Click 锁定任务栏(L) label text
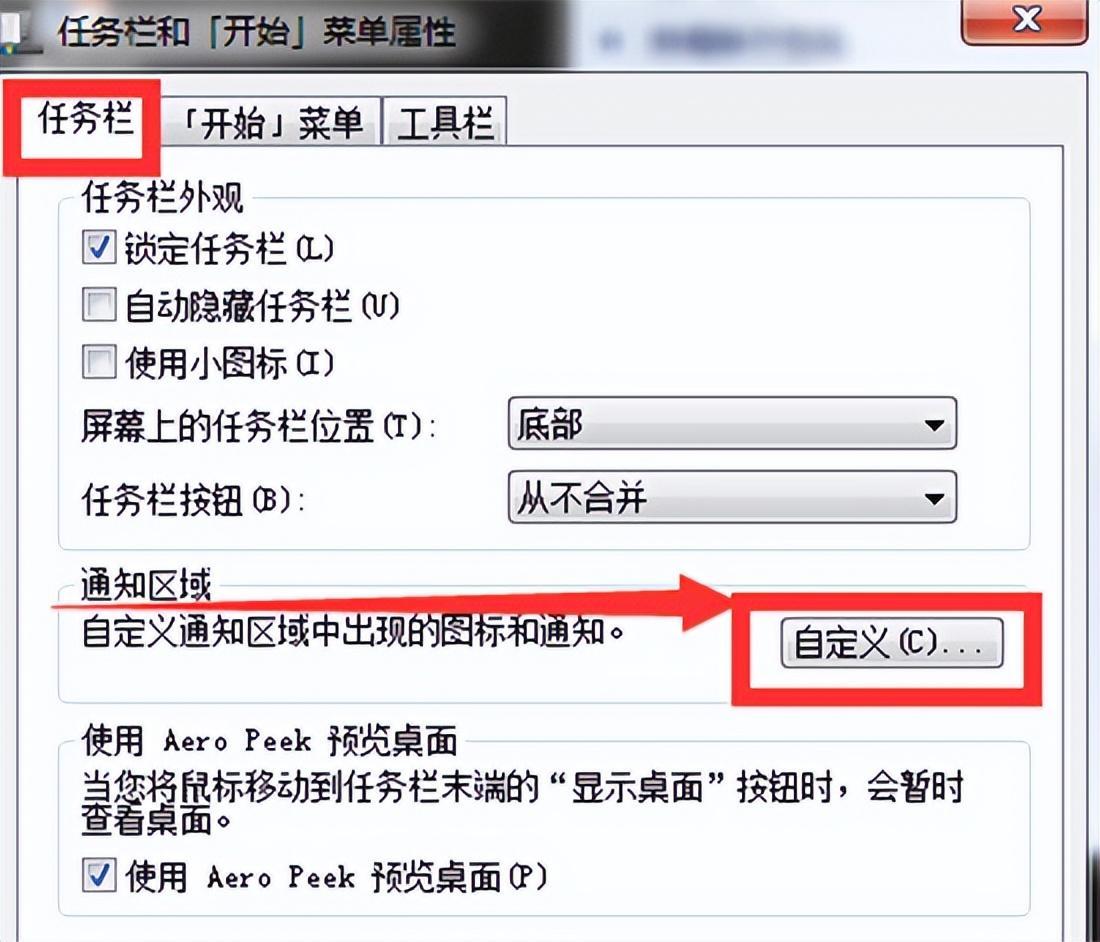Viewport: 1100px width, 942px height. click(229, 248)
